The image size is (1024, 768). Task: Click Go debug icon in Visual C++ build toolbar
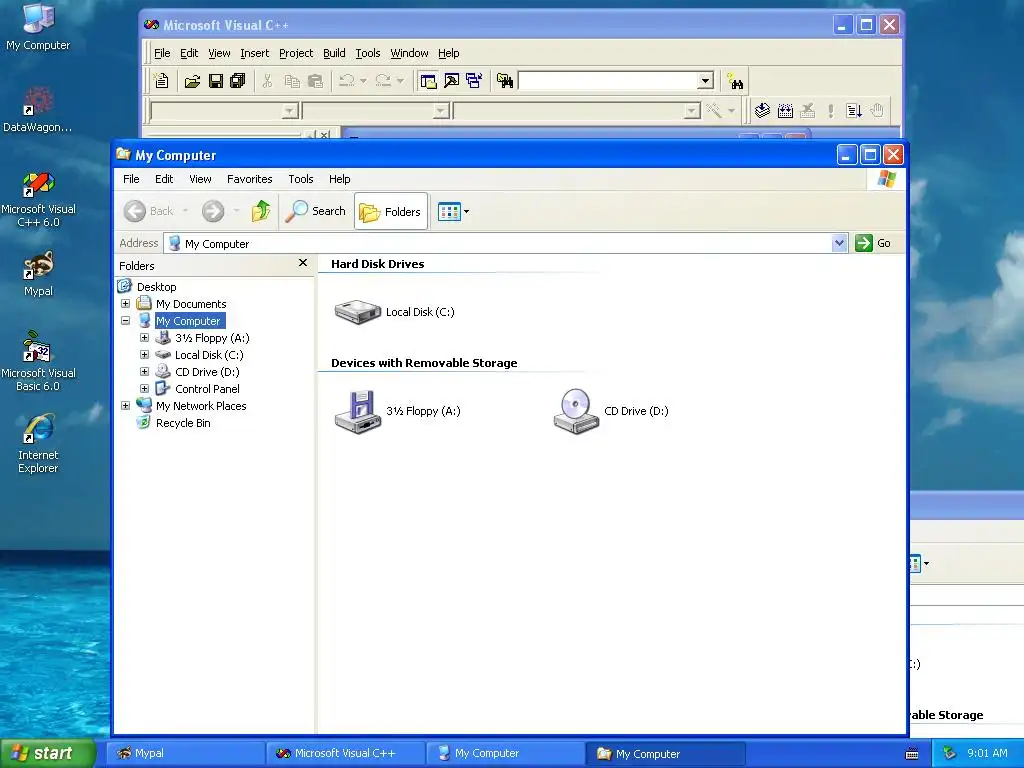854,110
